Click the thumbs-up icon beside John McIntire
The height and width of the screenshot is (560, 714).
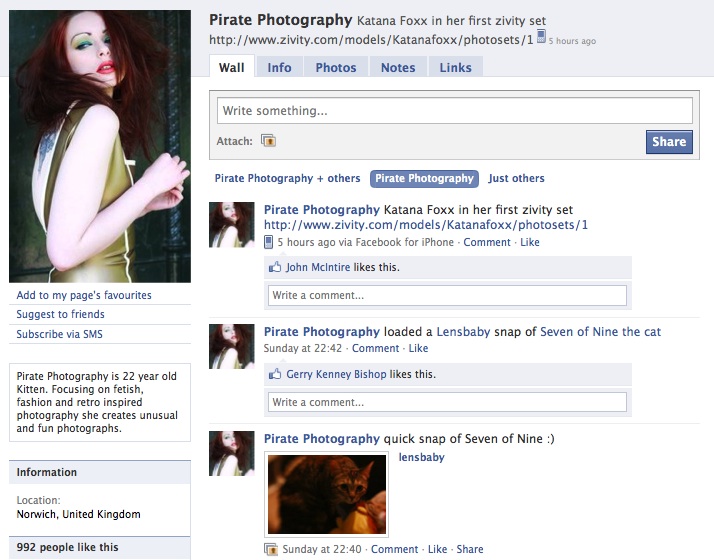[x=275, y=267]
